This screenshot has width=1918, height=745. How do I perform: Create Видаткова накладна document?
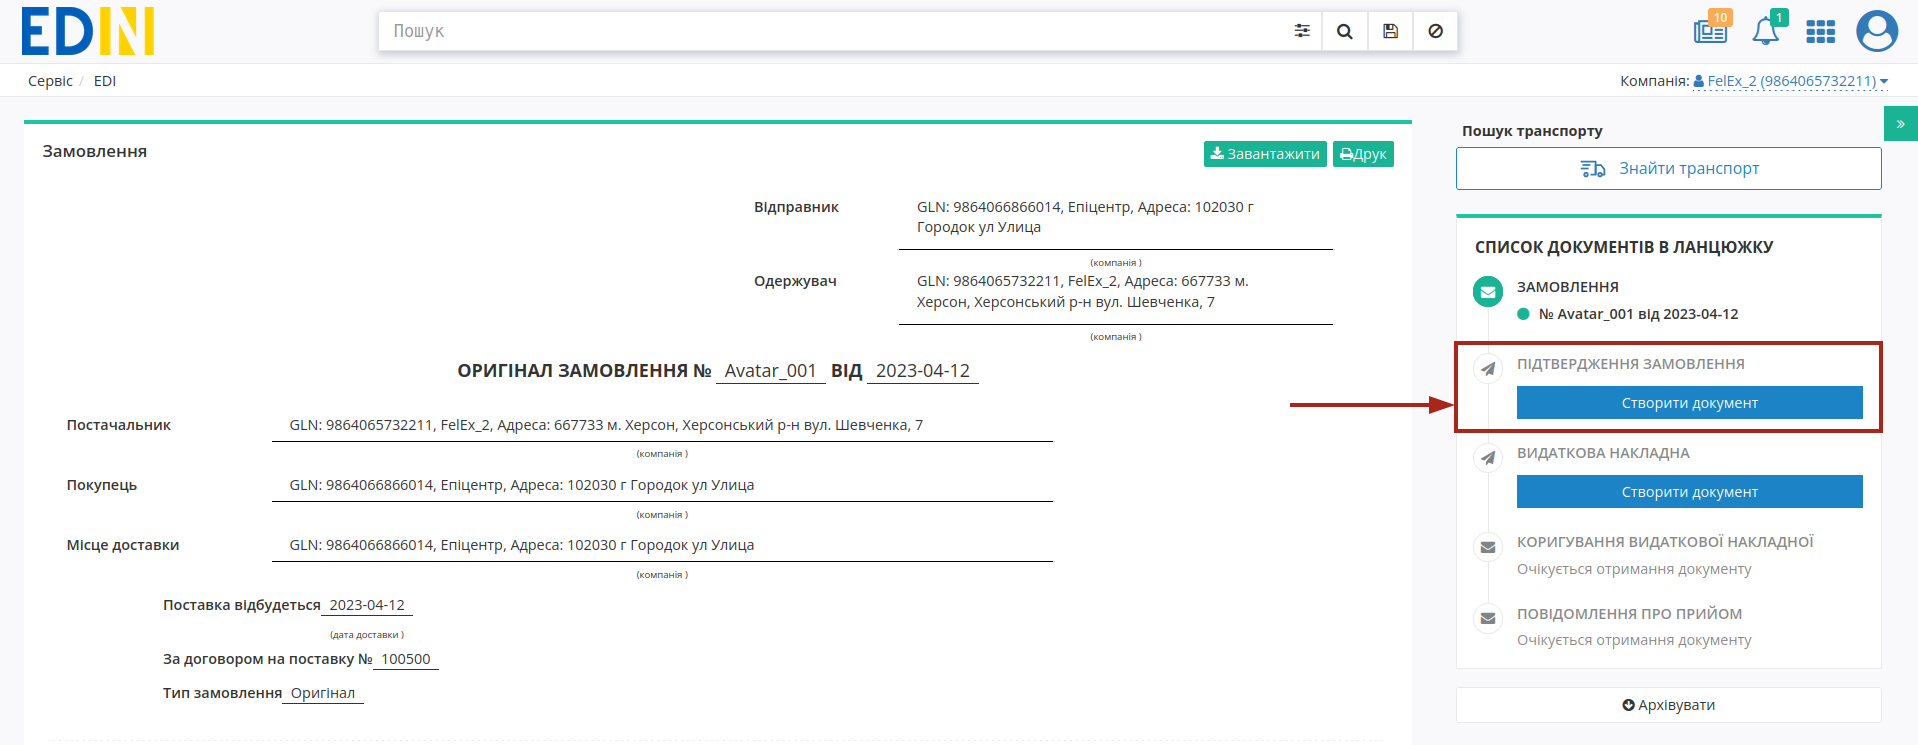(x=1689, y=491)
